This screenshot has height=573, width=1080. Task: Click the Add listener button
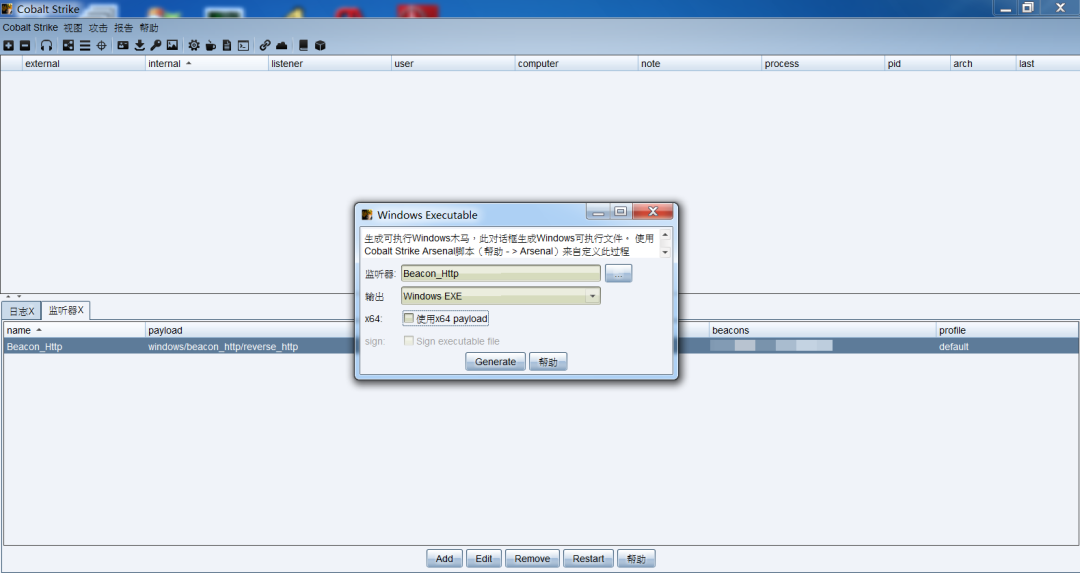point(445,559)
